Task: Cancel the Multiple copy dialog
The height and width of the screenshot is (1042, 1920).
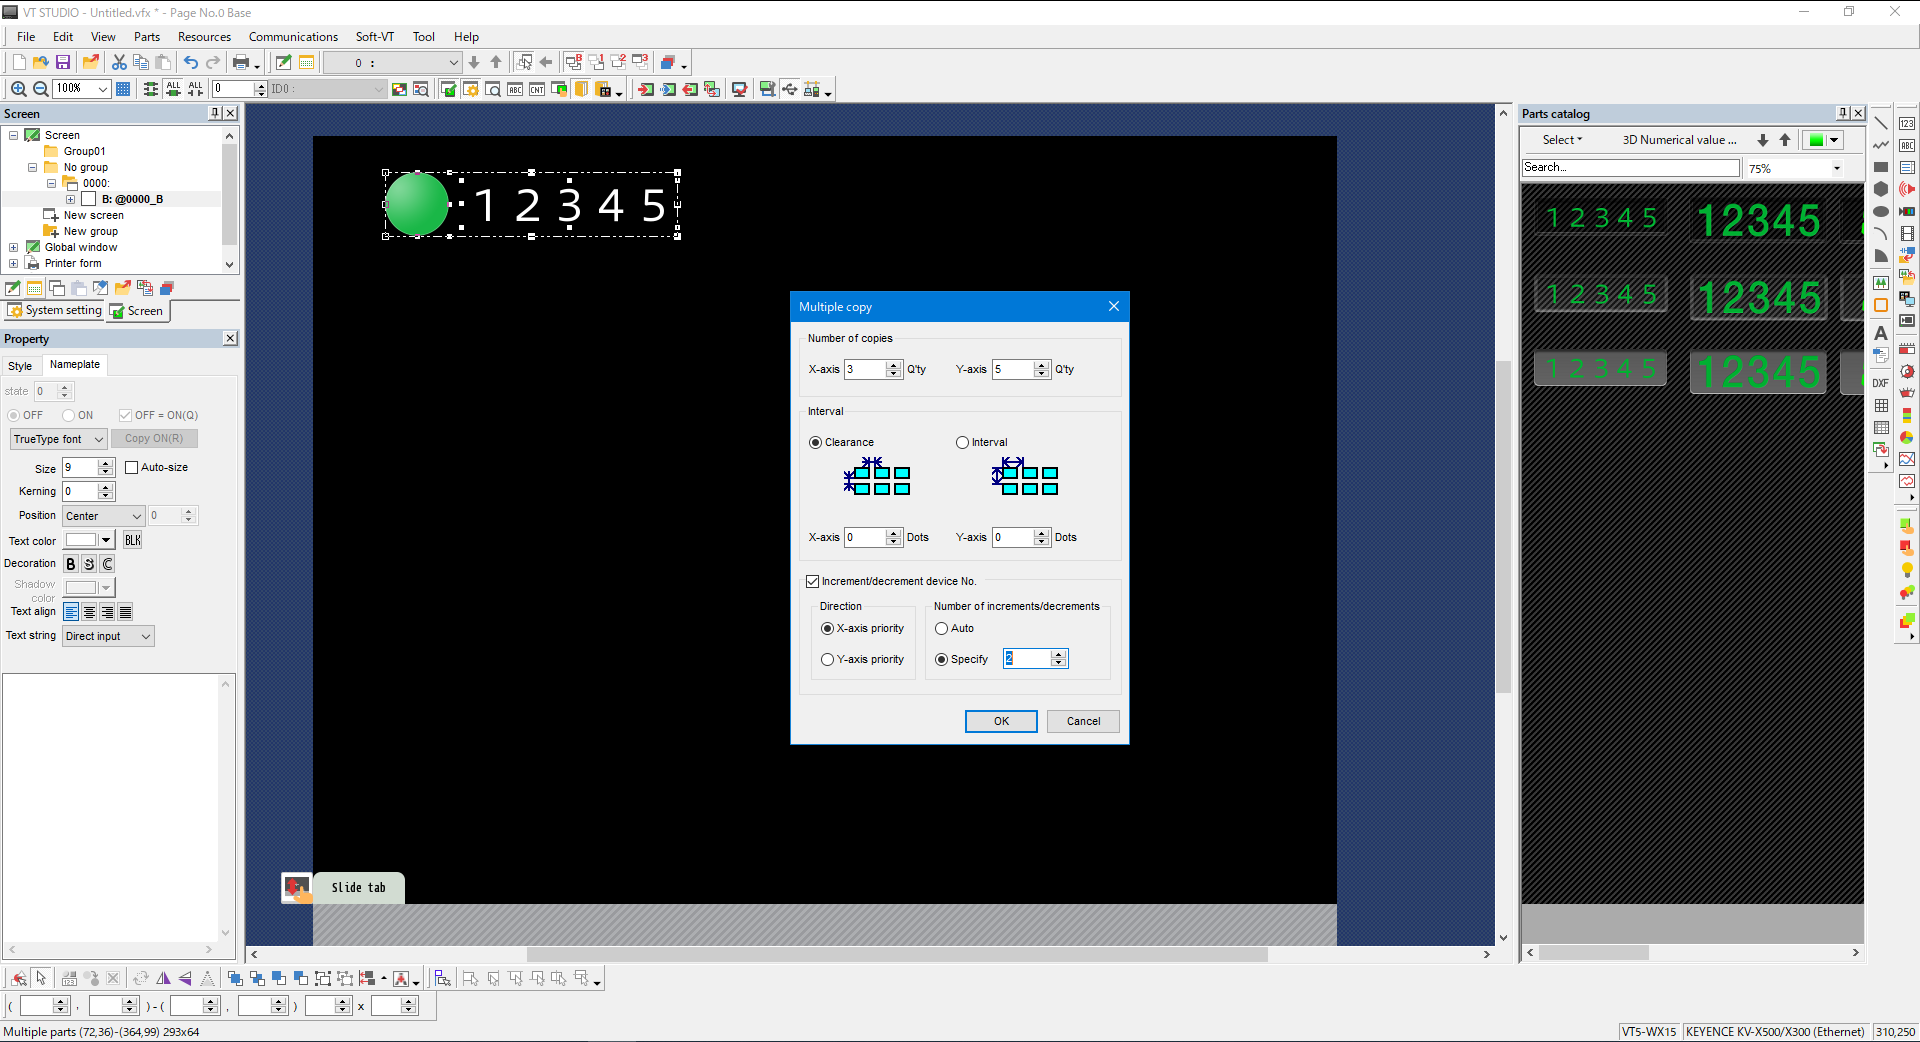Action: 1082,721
